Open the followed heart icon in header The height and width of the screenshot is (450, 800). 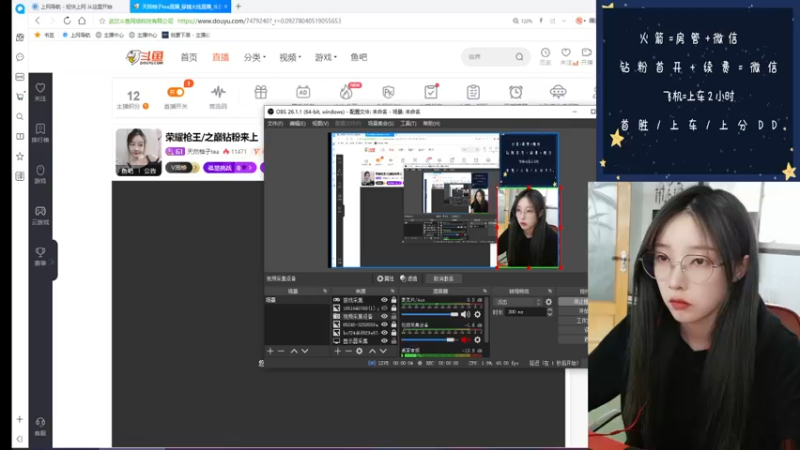click(x=566, y=53)
